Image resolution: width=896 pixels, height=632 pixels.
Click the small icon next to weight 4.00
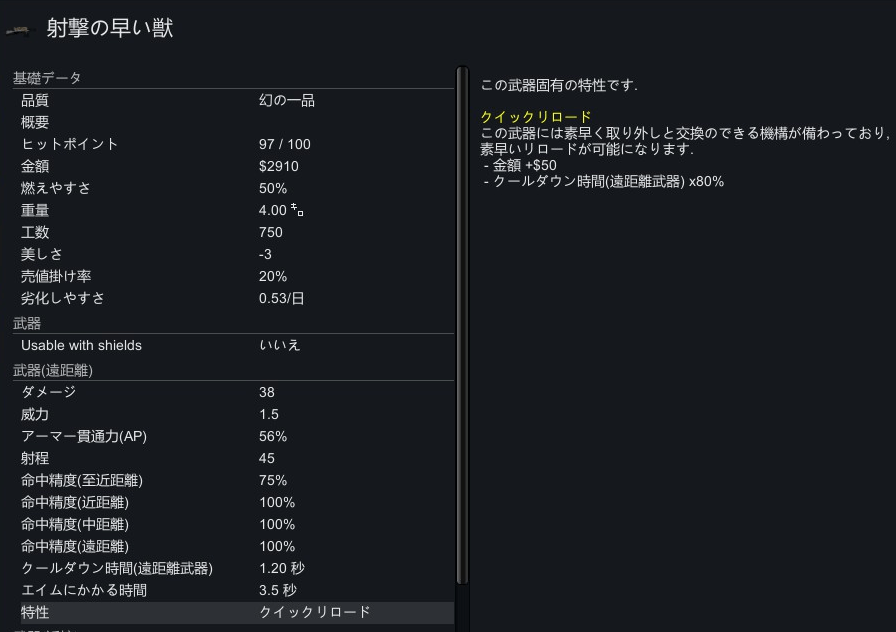coord(297,210)
